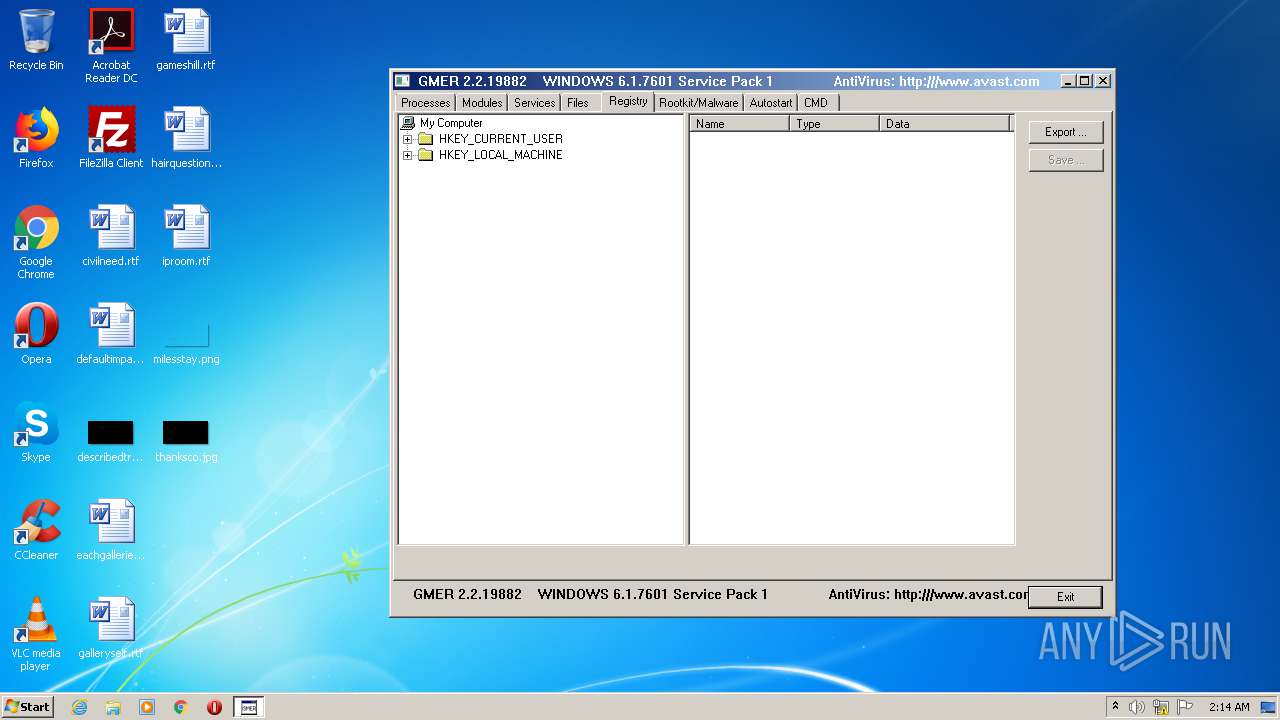Screen dimensions: 1280x720
Task: Launch Opera desktop shortcut
Action: click(36, 334)
